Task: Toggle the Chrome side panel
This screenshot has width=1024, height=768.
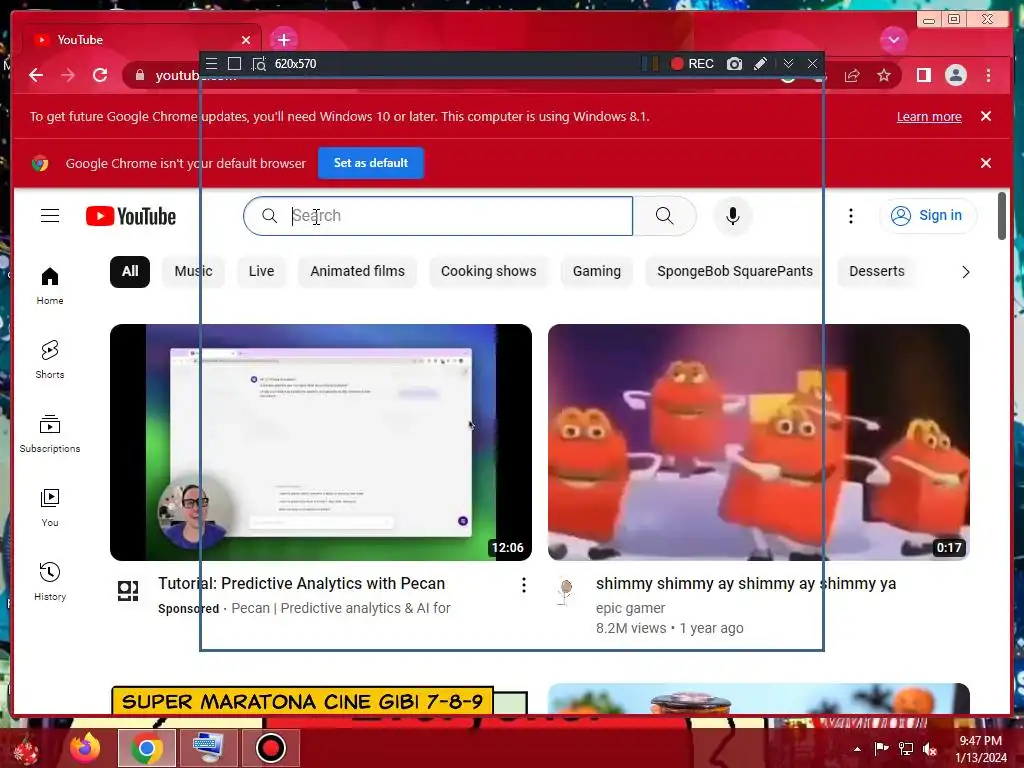Action: point(923,75)
